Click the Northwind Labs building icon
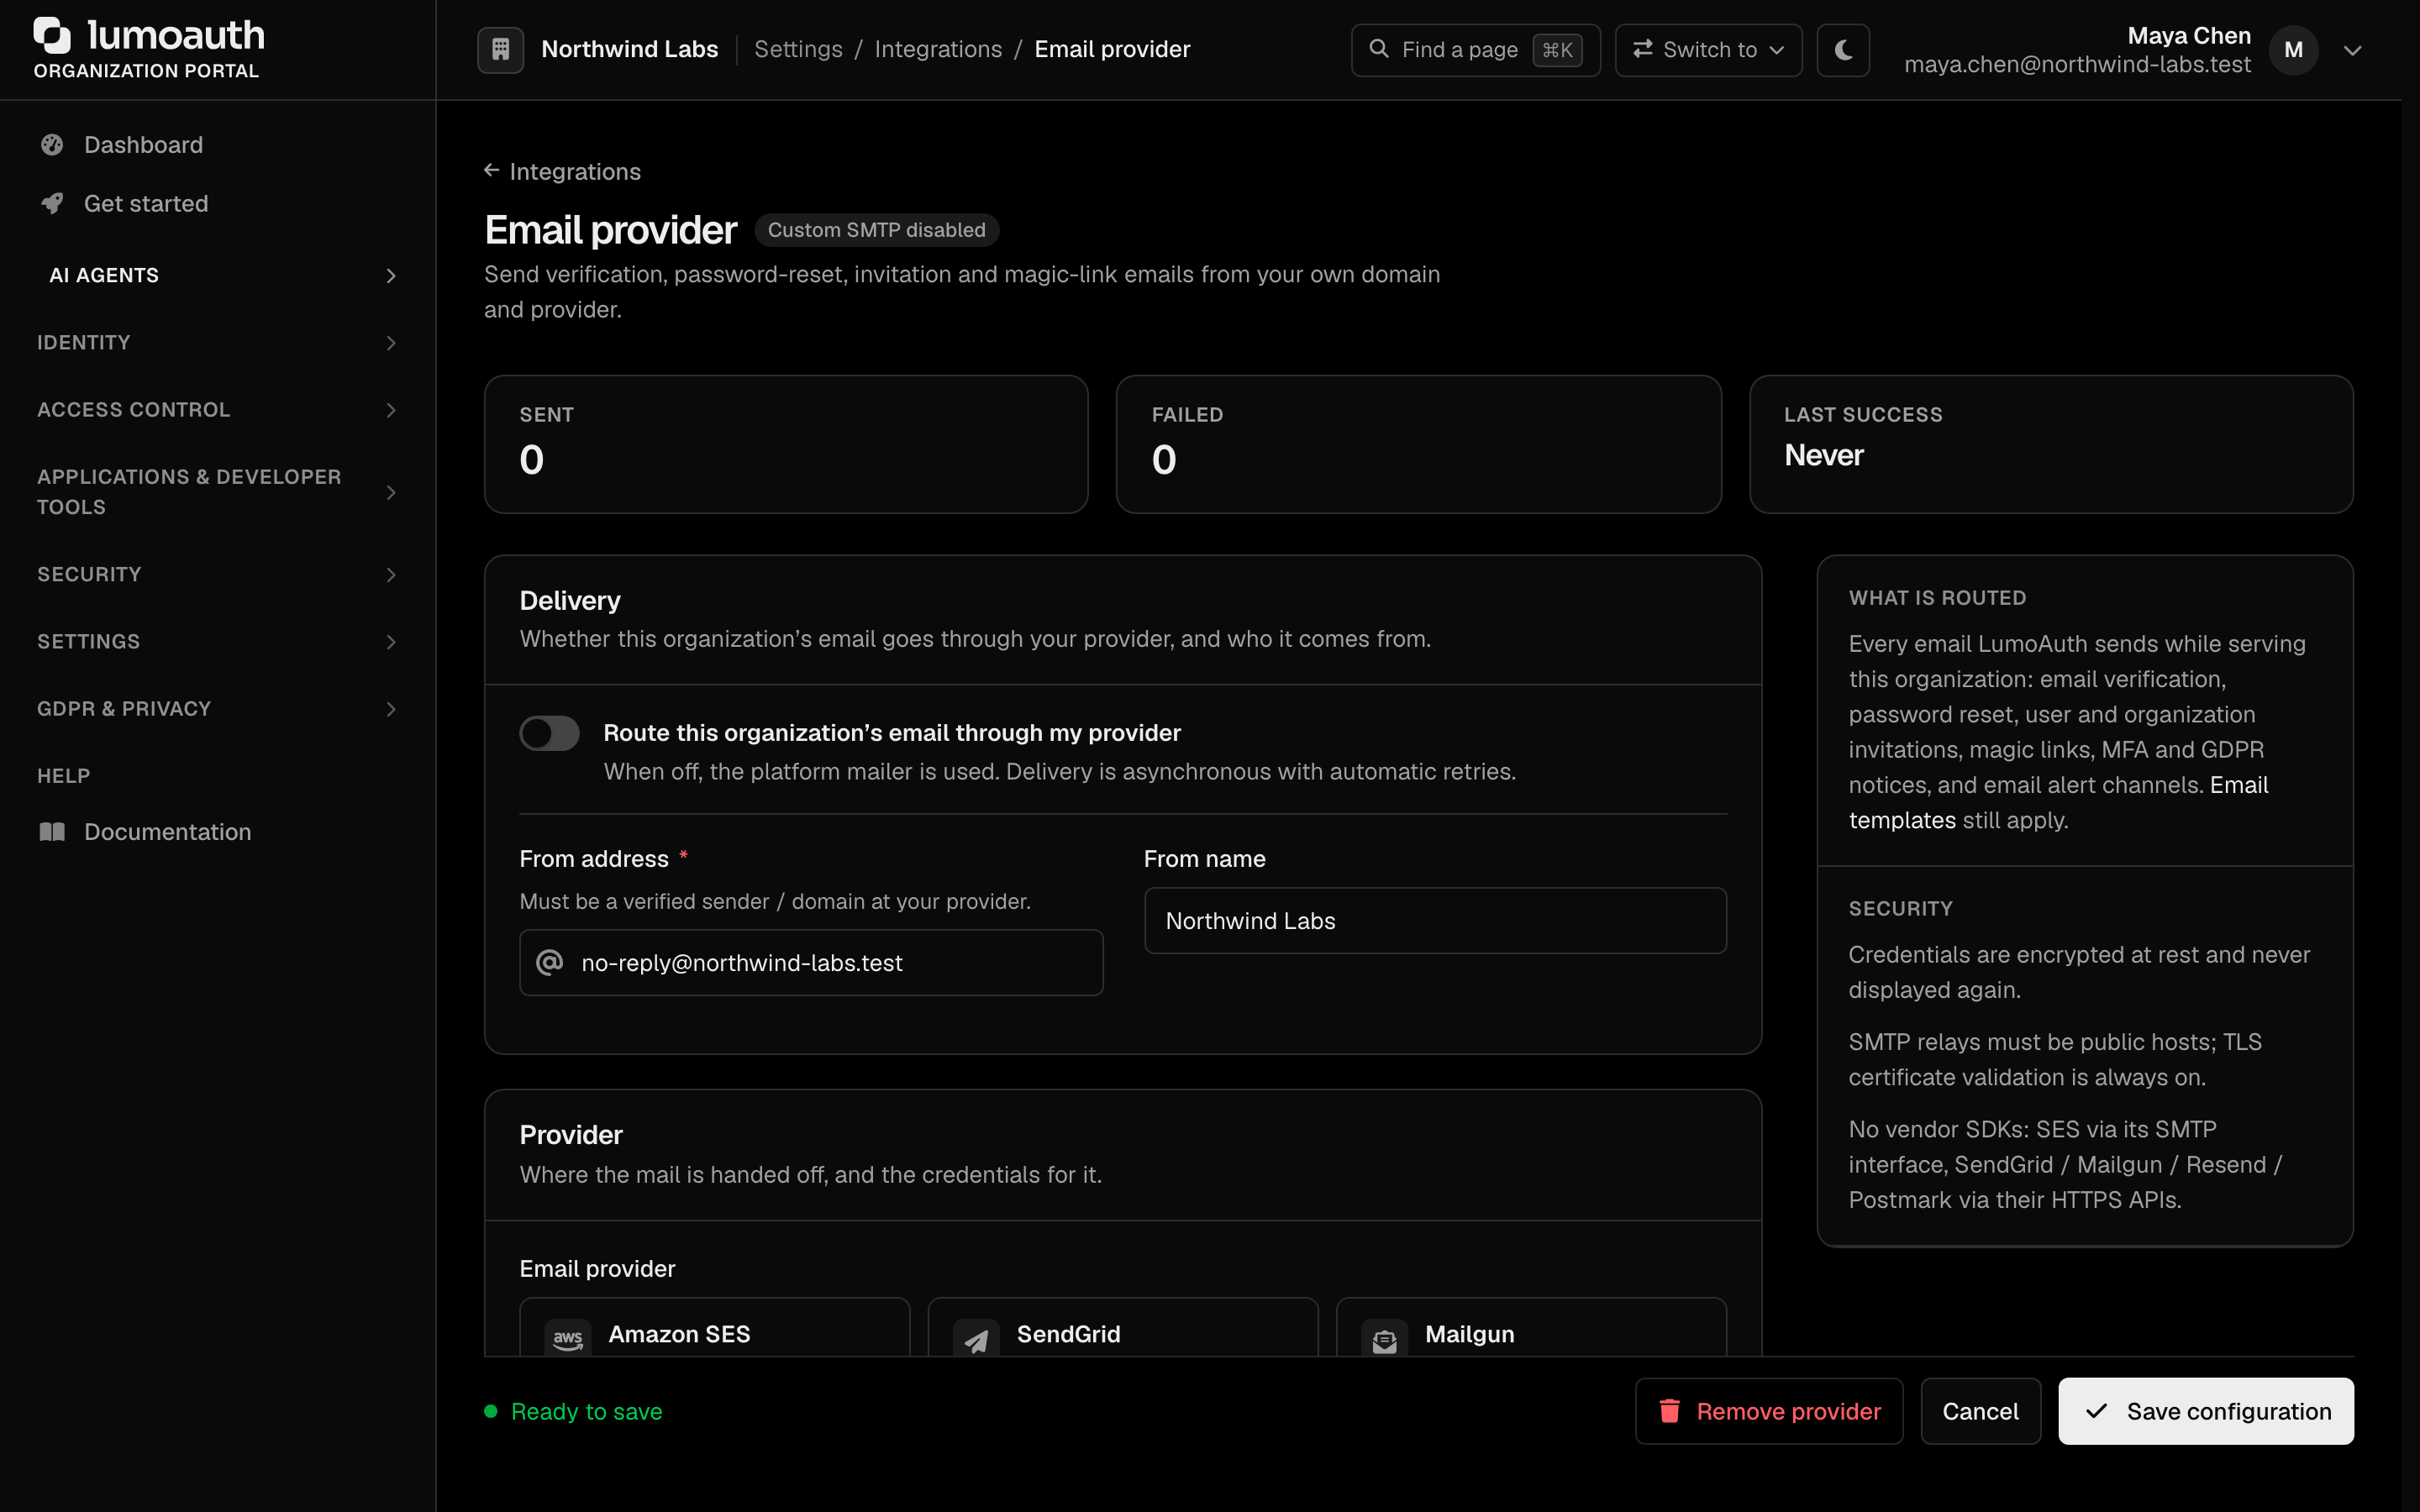The width and height of the screenshot is (2420, 1512). [501, 49]
